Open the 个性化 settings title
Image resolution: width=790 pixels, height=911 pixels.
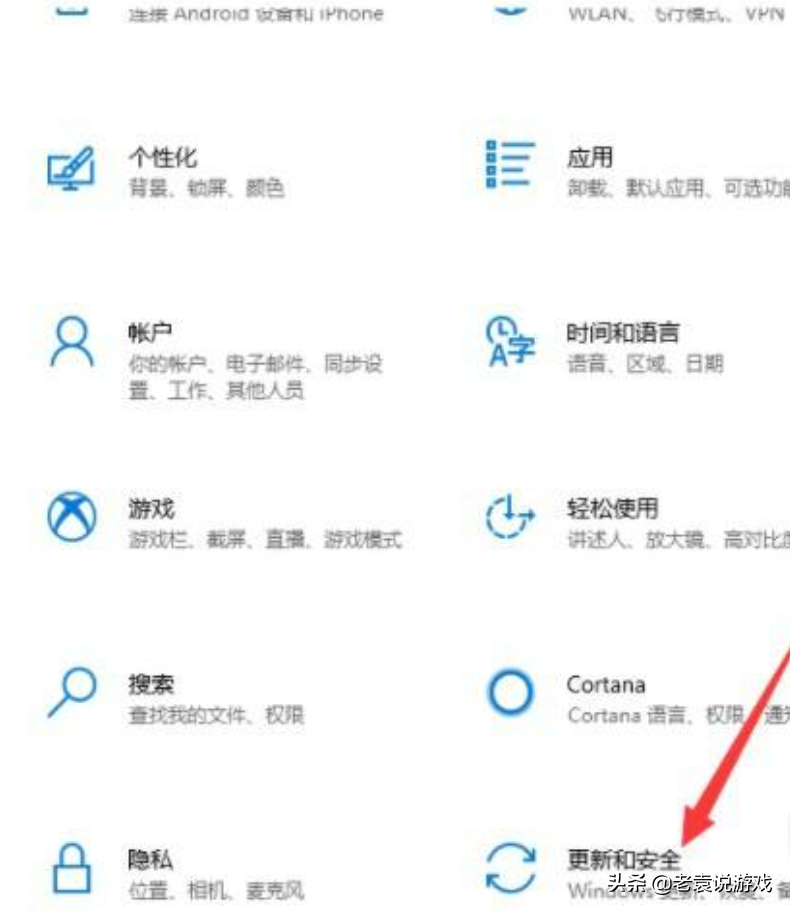(163, 157)
